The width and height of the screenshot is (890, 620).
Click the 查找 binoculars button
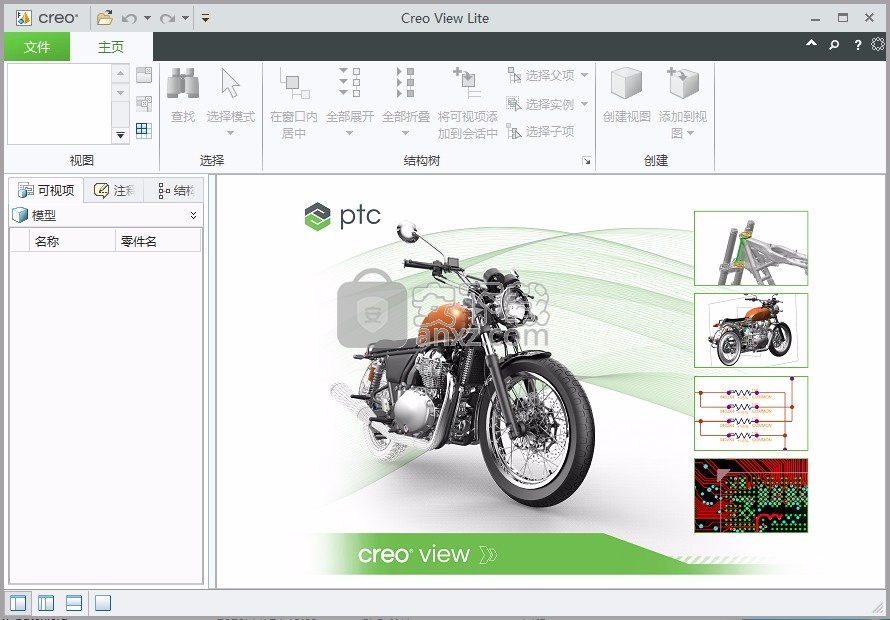tap(183, 84)
